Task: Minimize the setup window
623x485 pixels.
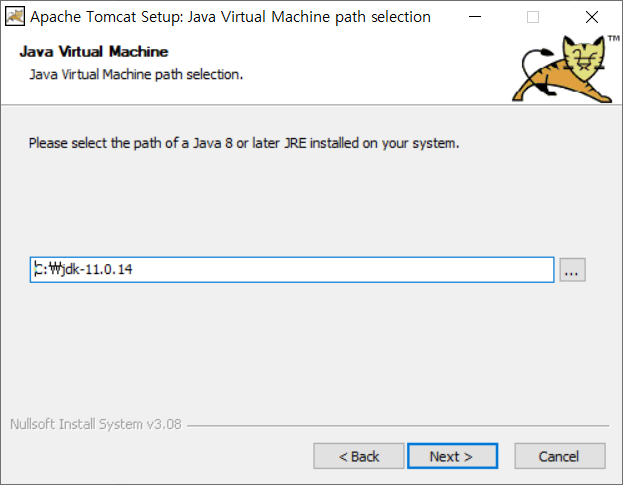Action: tap(475, 17)
